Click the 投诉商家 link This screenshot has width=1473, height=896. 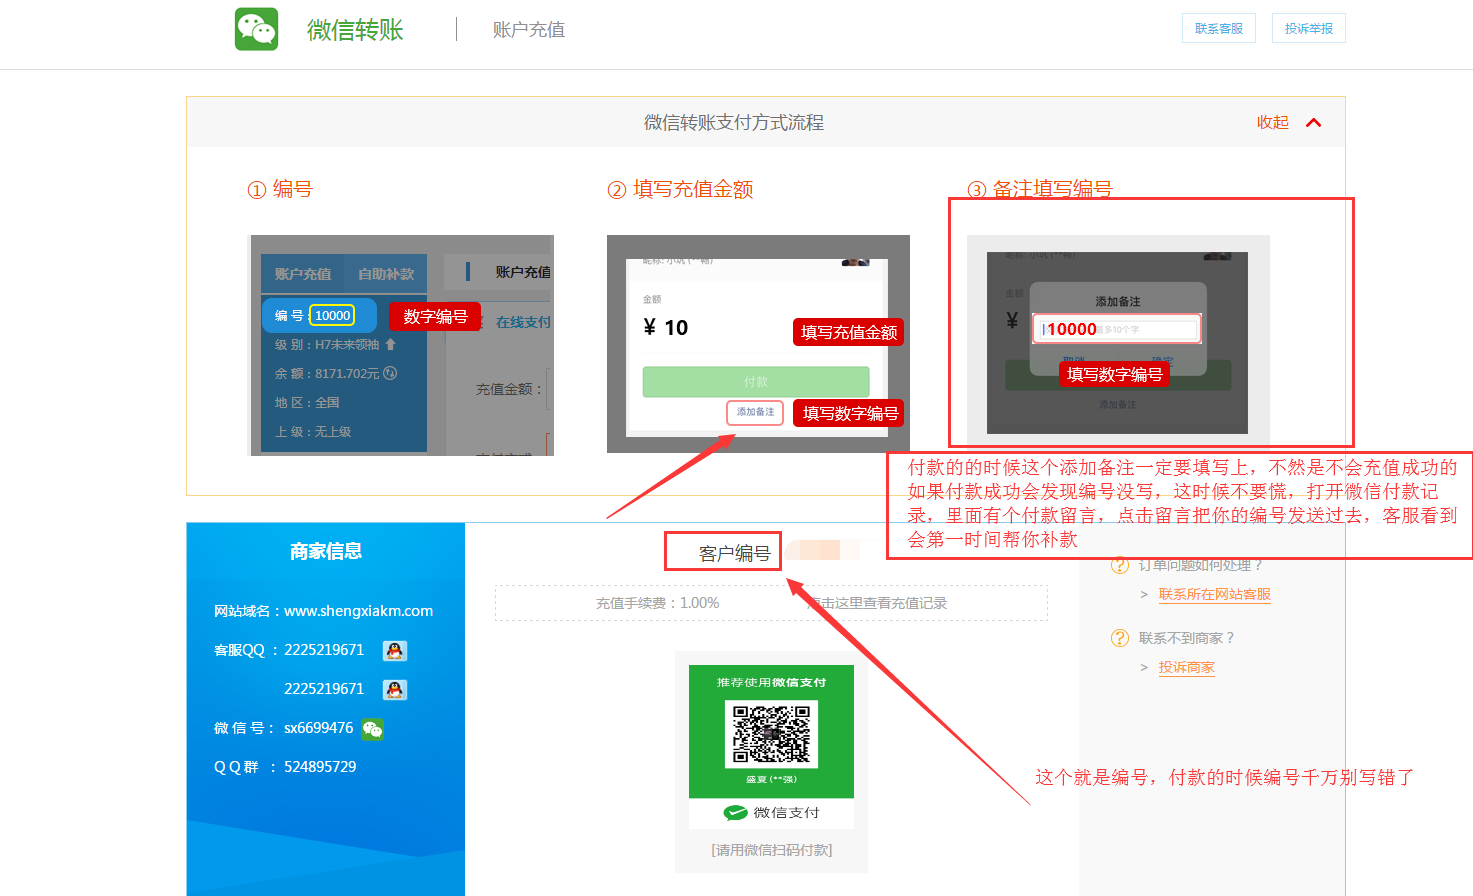[1186, 667]
